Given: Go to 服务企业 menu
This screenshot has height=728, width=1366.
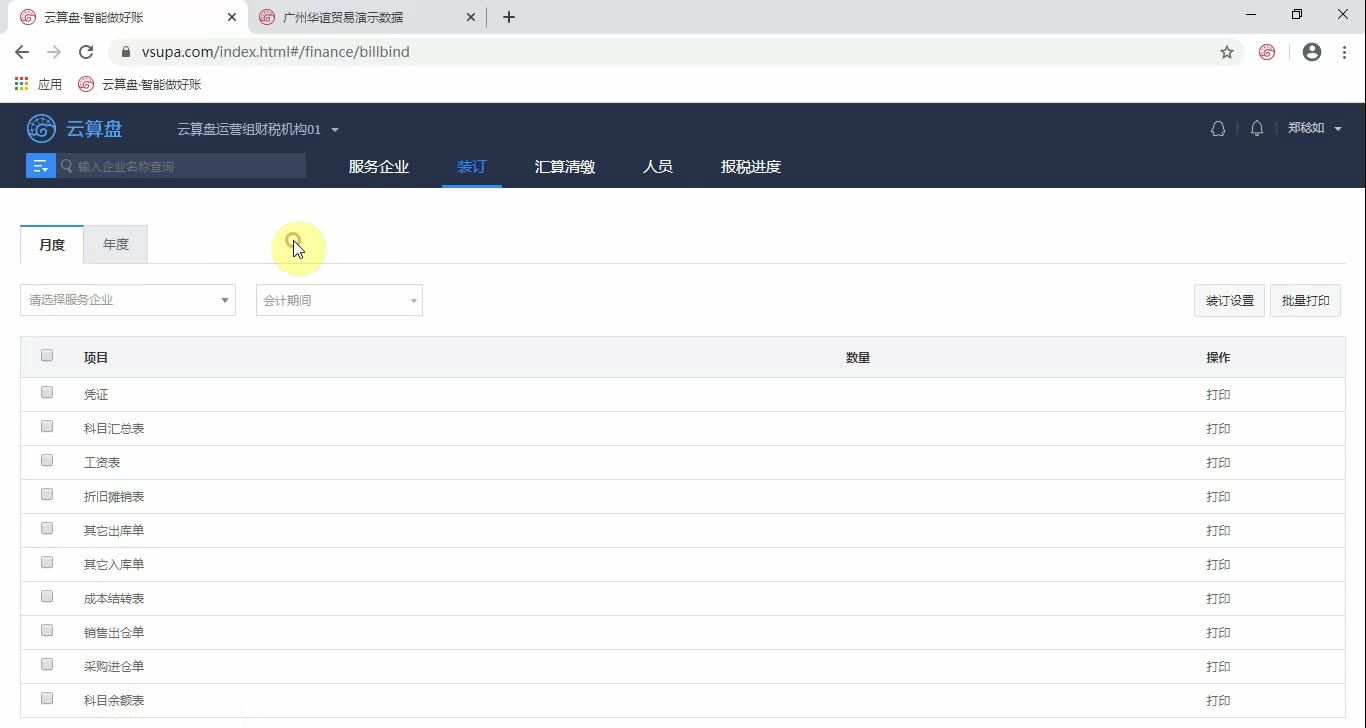Looking at the screenshot, I should pos(379,167).
